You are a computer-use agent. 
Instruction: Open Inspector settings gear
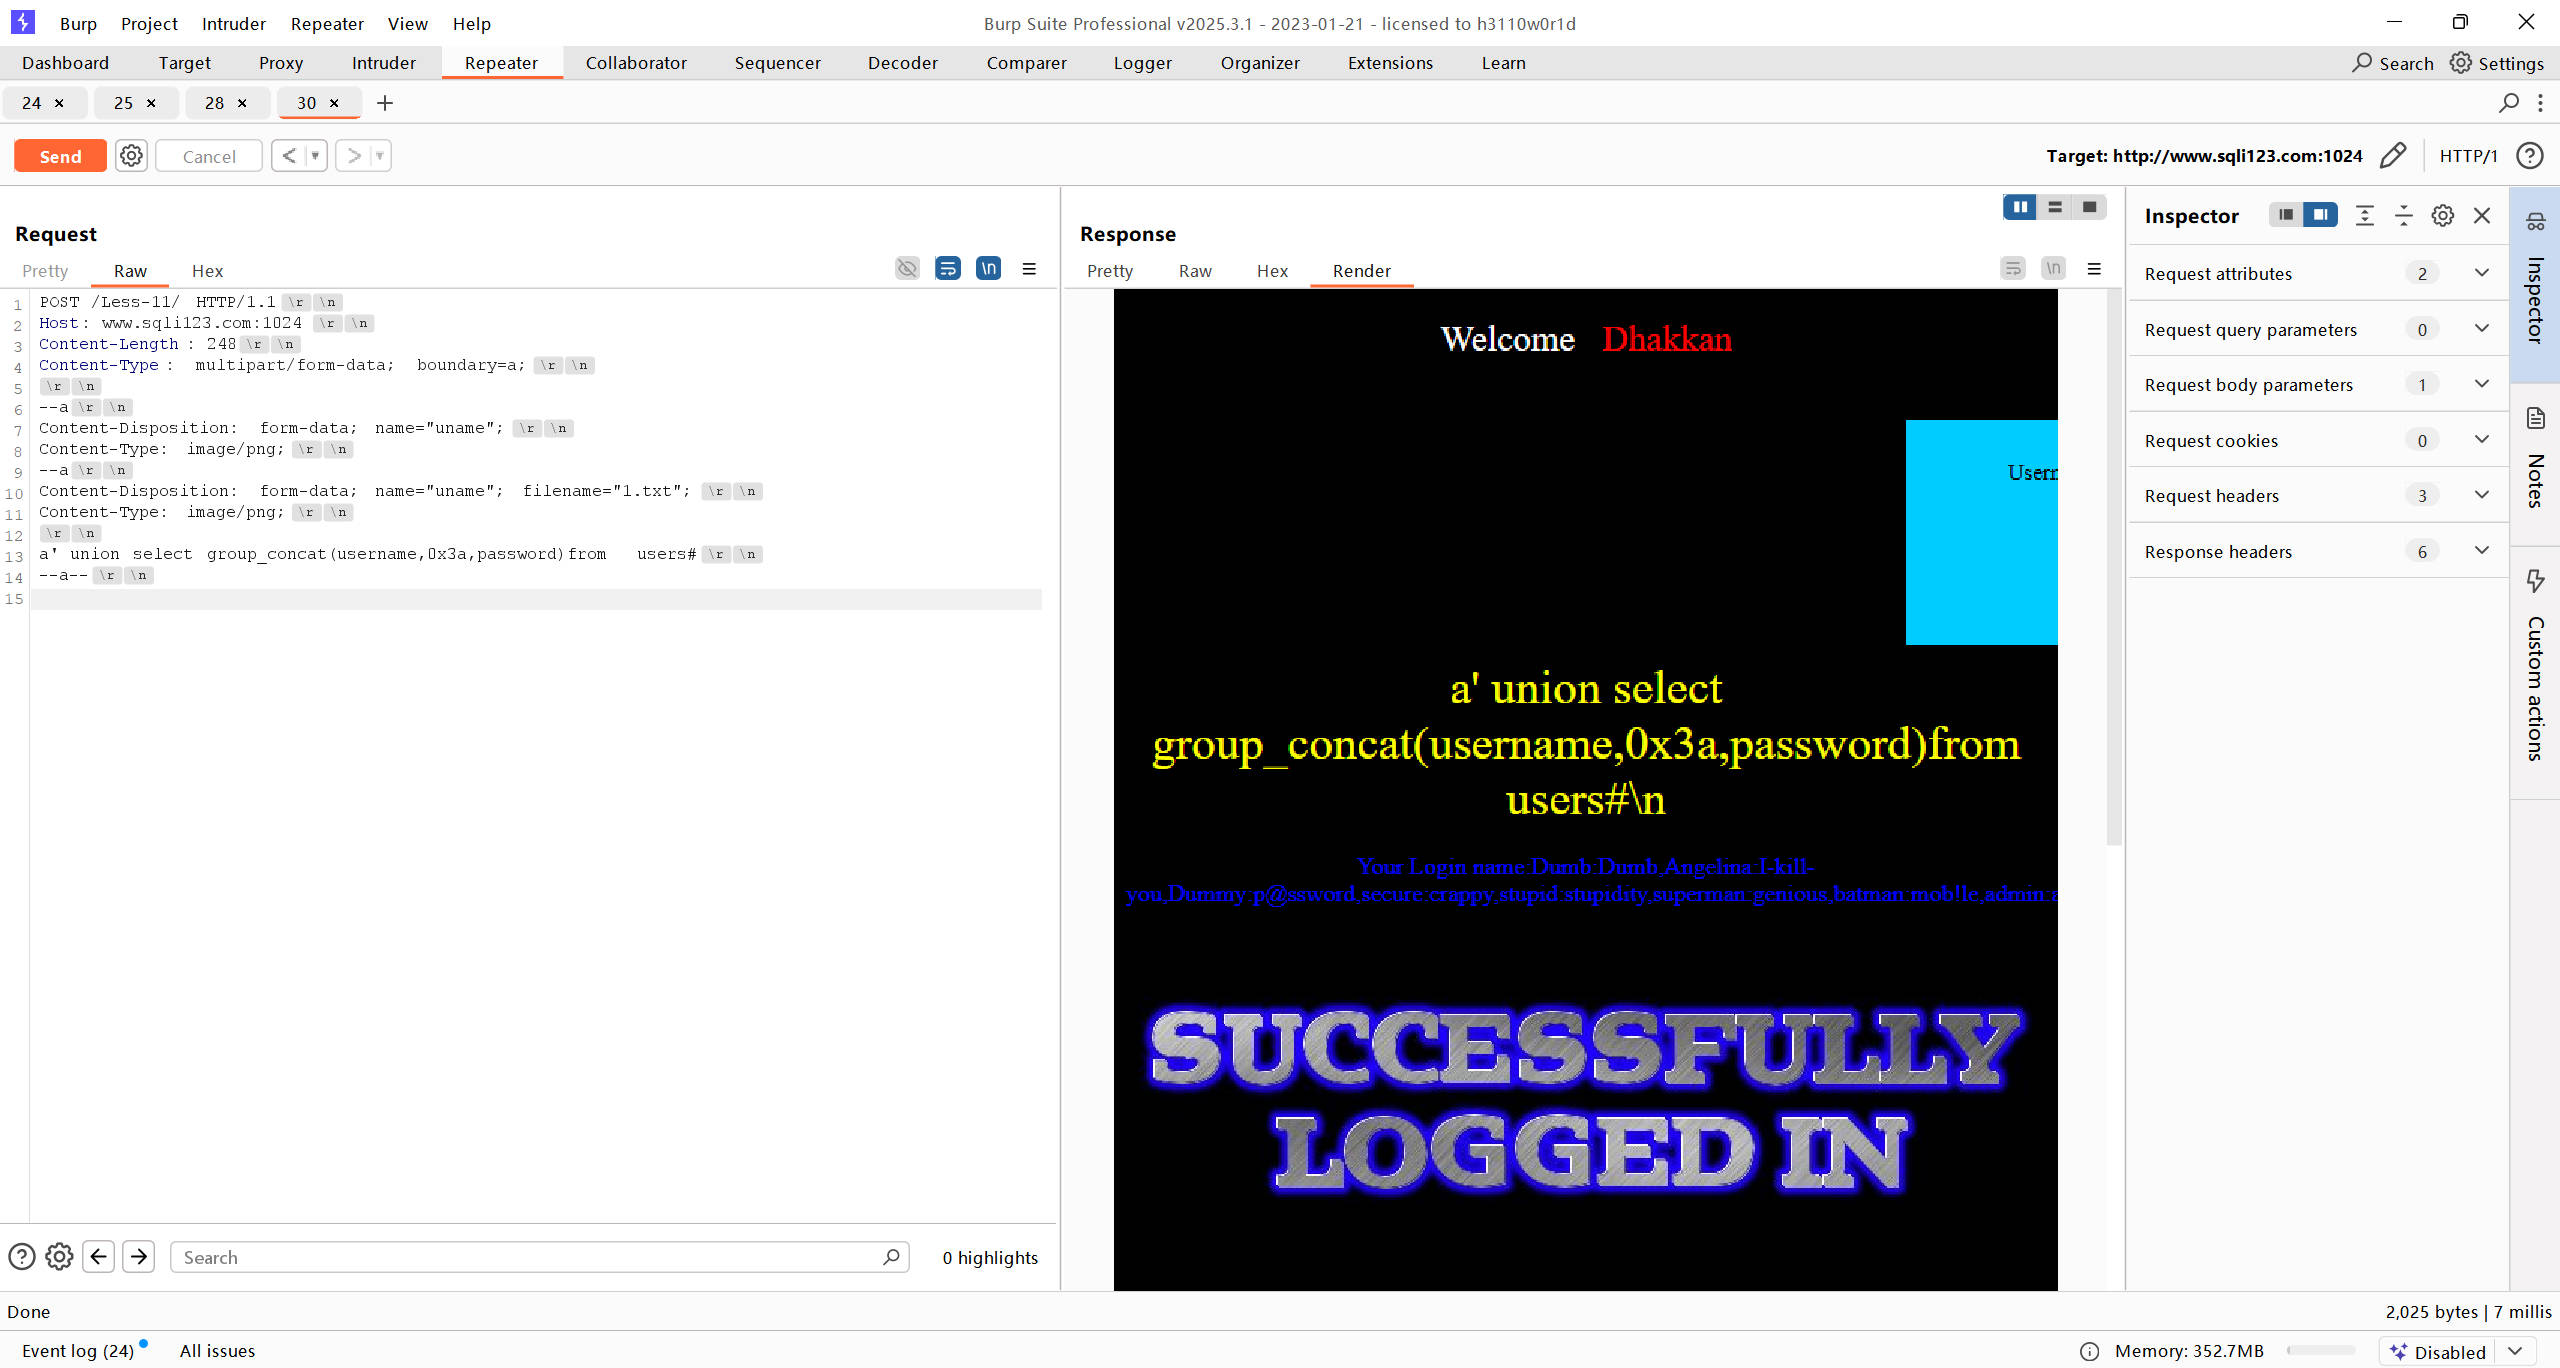2443,216
